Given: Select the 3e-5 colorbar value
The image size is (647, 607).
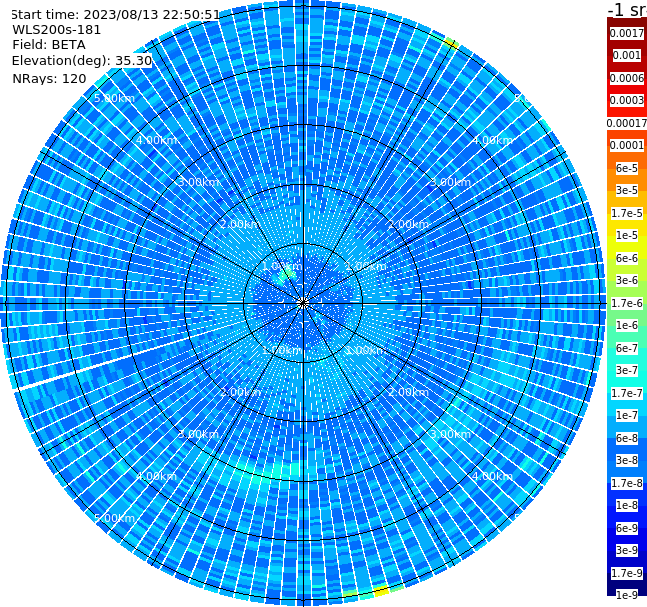Looking at the screenshot, I should click(x=626, y=190).
